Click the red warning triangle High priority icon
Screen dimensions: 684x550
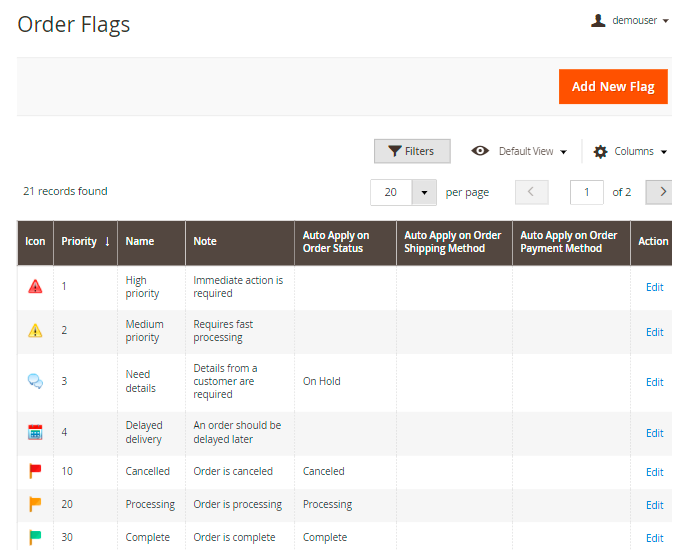click(x=35, y=287)
